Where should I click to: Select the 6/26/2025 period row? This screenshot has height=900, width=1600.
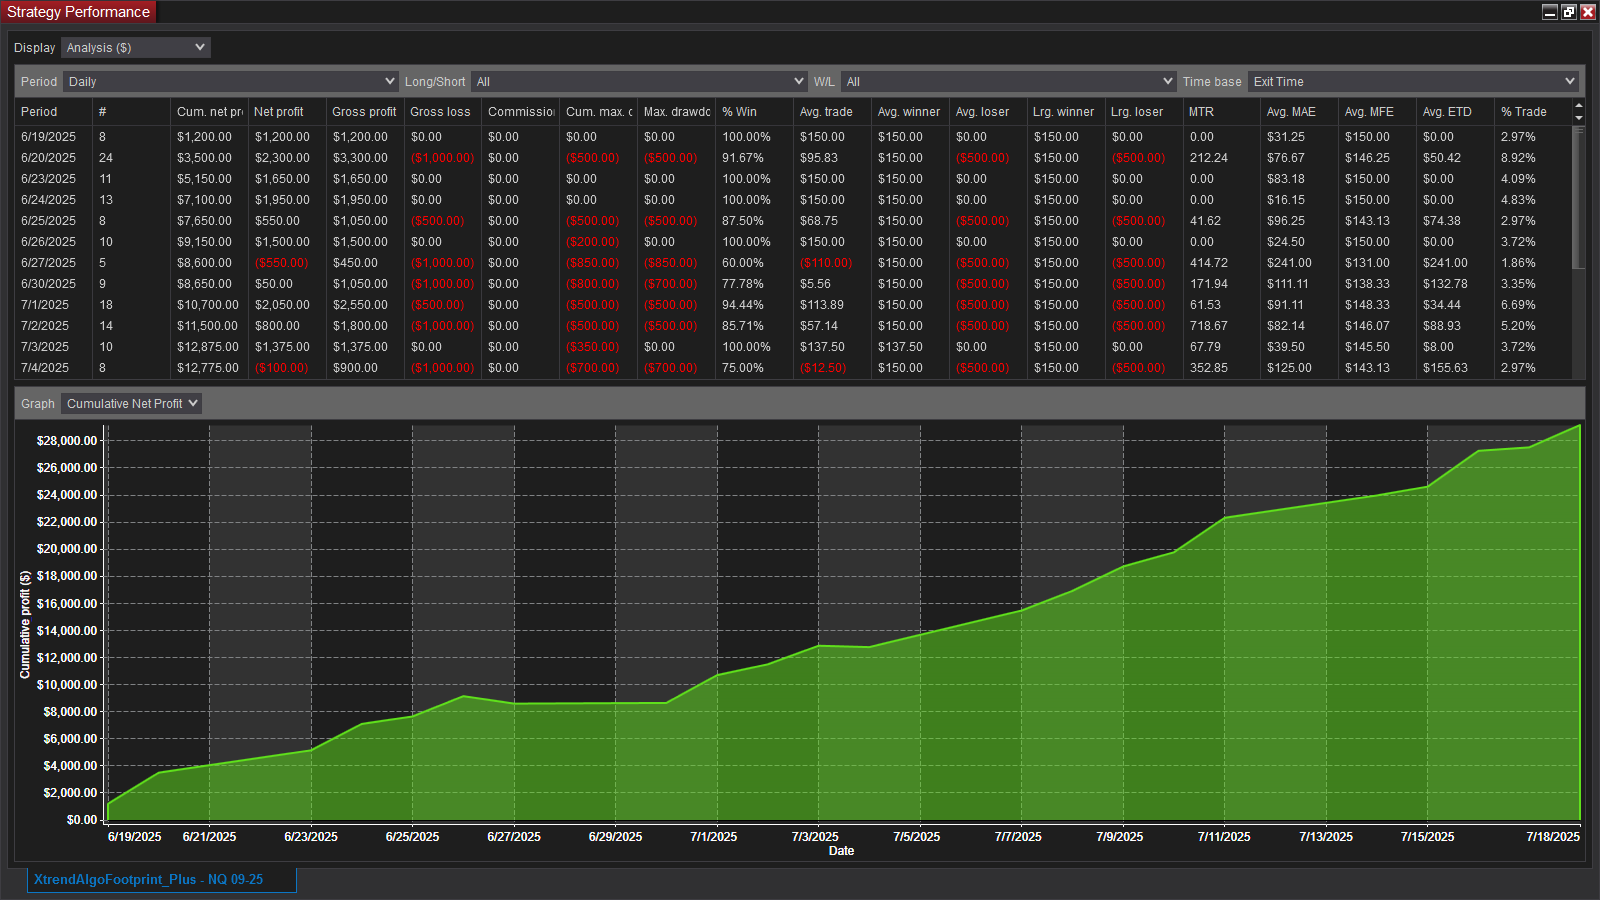click(x=793, y=242)
